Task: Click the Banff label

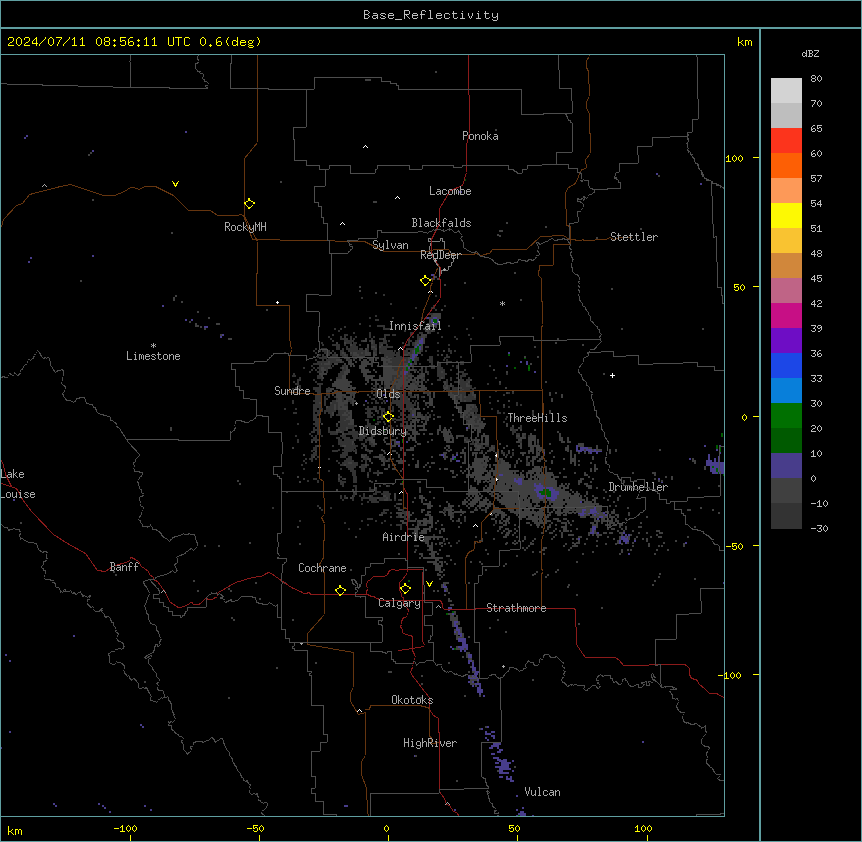Action: (x=124, y=567)
